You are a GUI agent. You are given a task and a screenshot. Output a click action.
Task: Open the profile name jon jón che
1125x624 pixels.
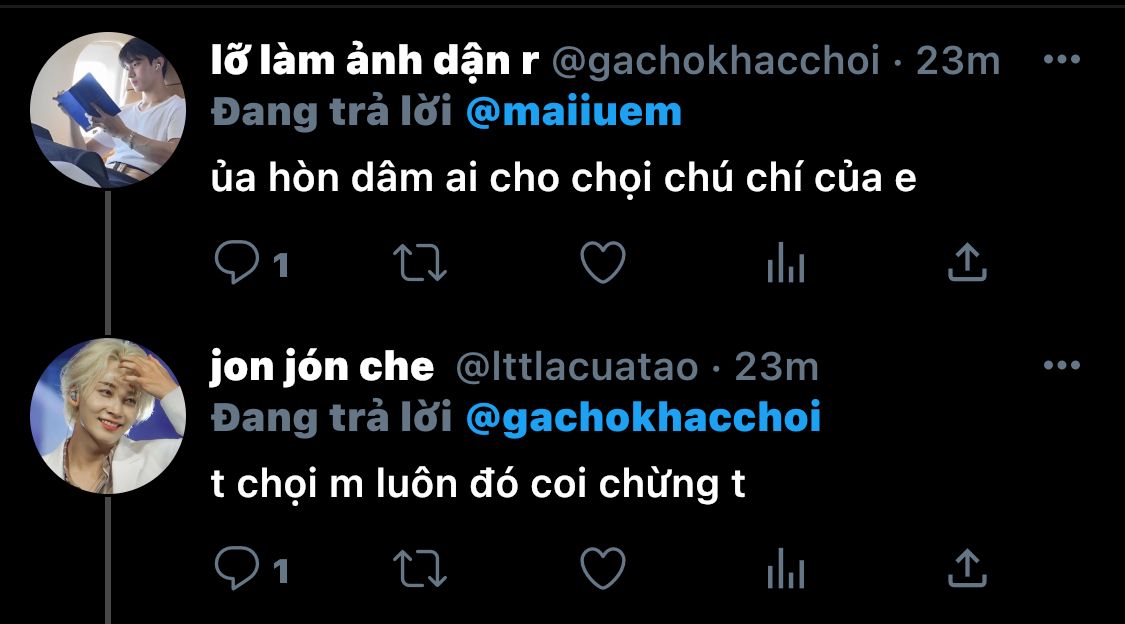tap(322, 367)
